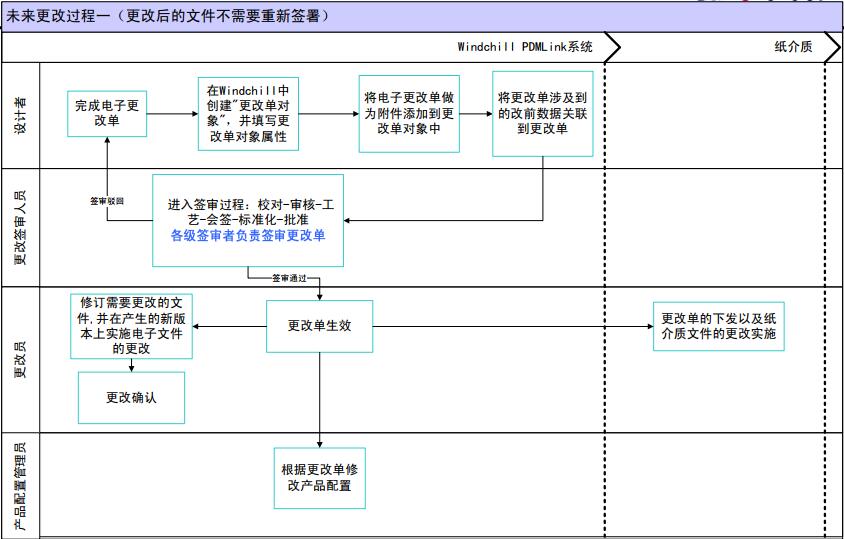This screenshot has width=844, height=539.
Task: Click the 更改单的下发以及纸介质文件 box
Action: point(718,326)
